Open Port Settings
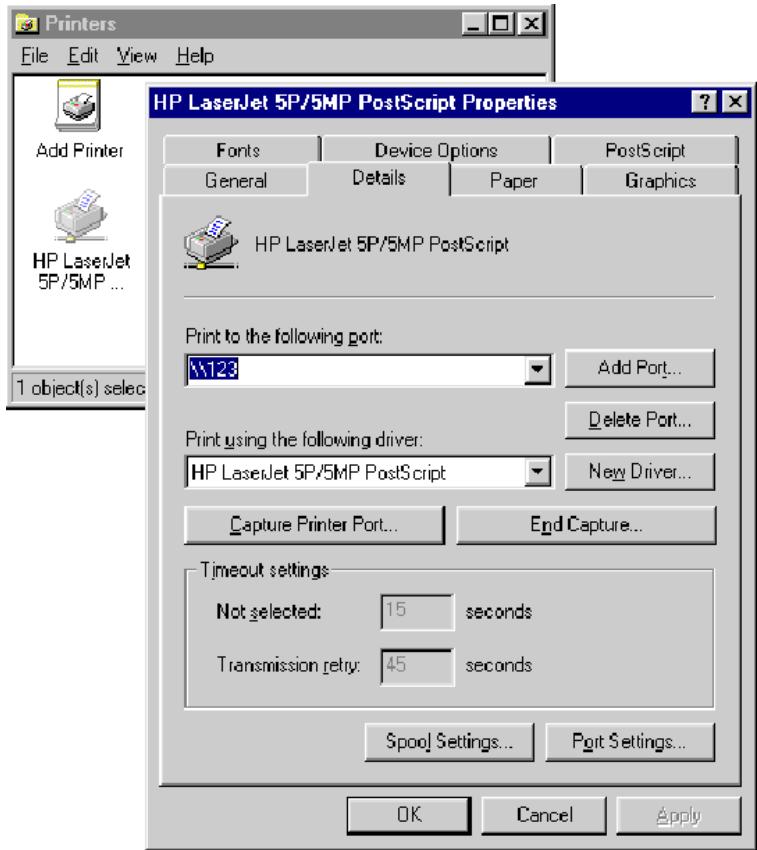The image size is (757, 850). click(x=630, y=742)
